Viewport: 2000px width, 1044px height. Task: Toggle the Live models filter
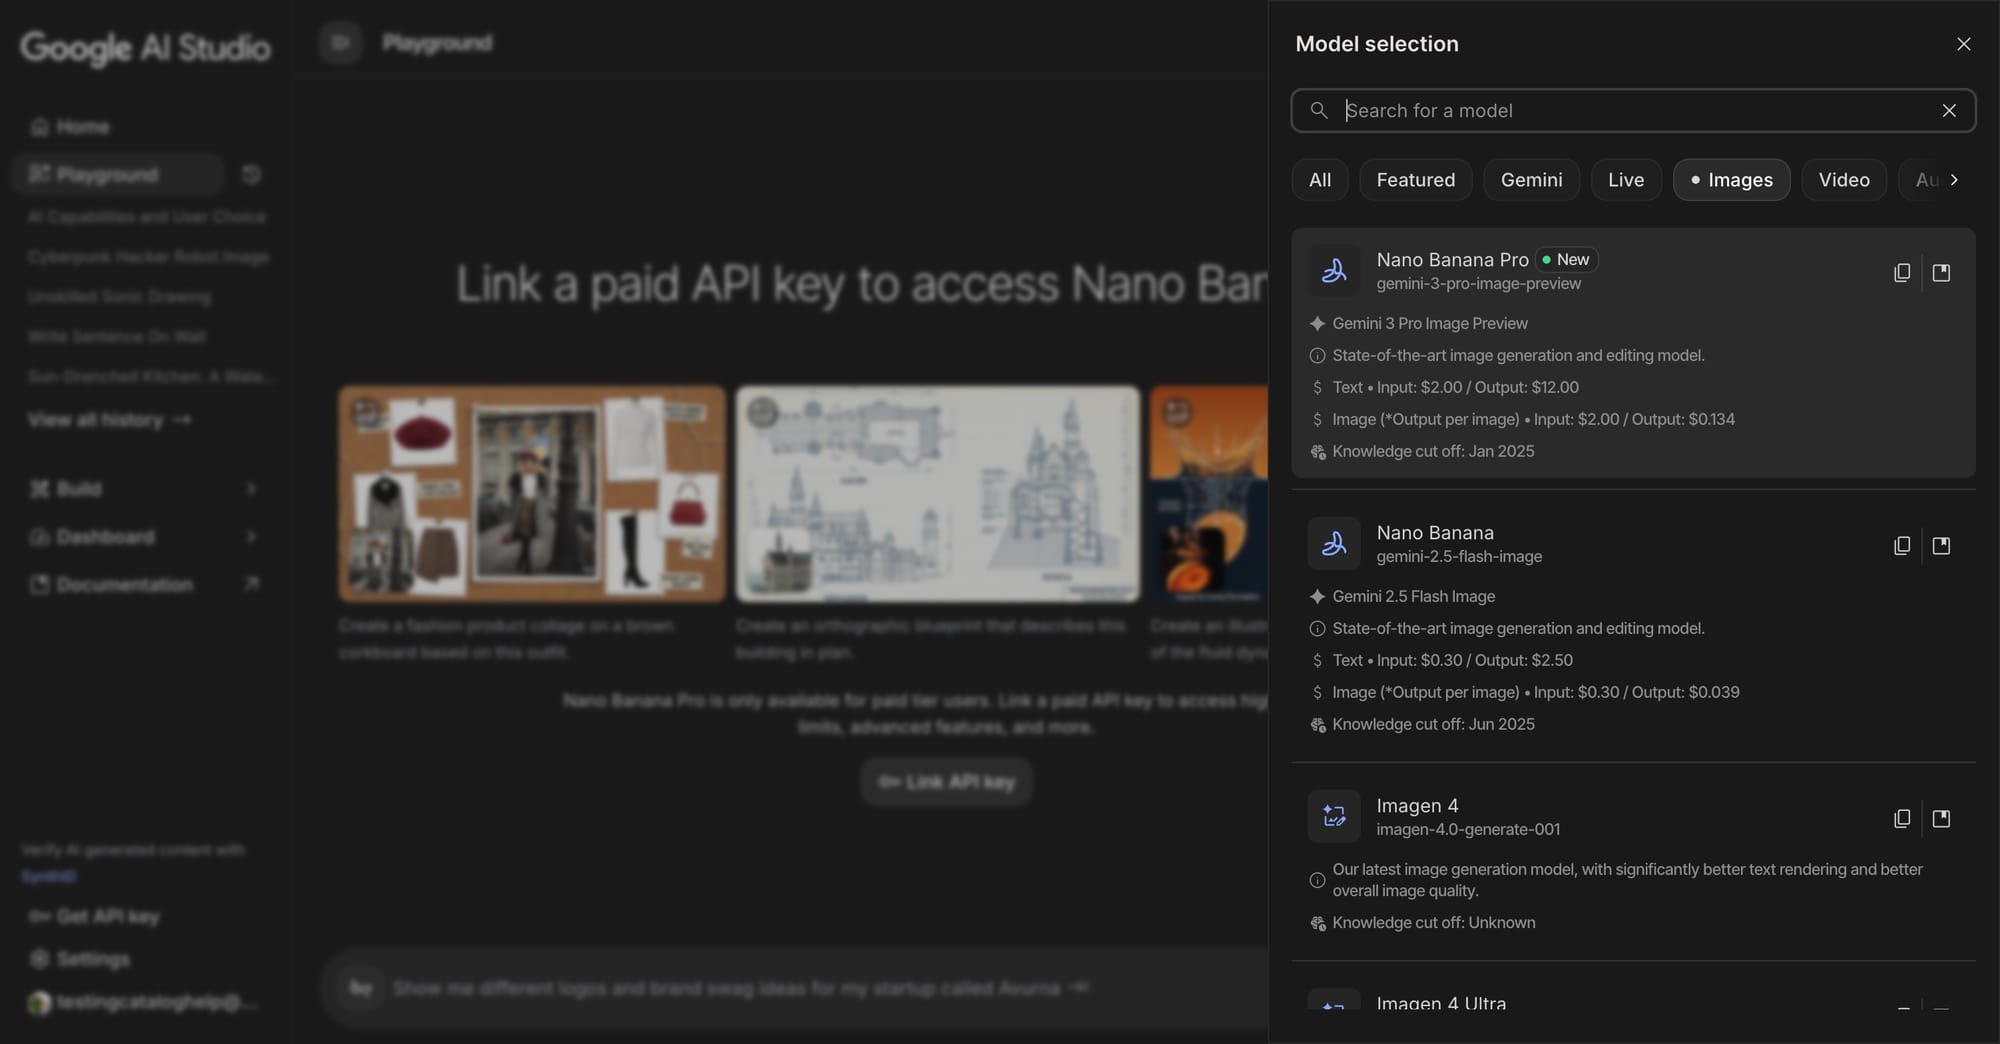tap(1626, 179)
